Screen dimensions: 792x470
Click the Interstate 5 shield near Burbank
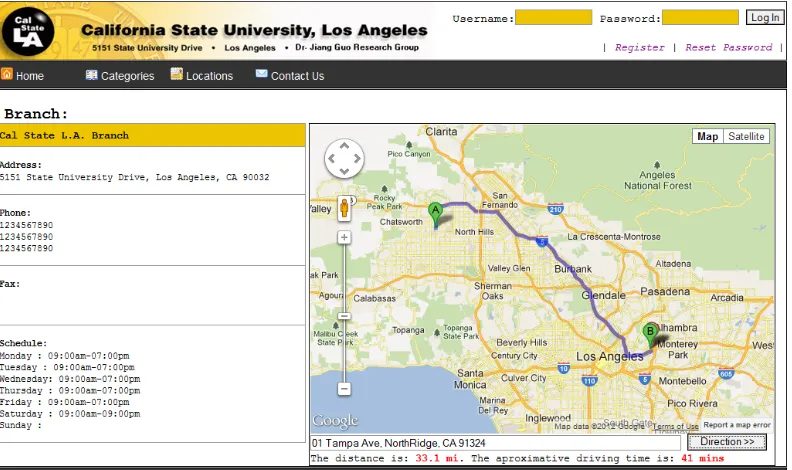pyautogui.click(x=542, y=241)
